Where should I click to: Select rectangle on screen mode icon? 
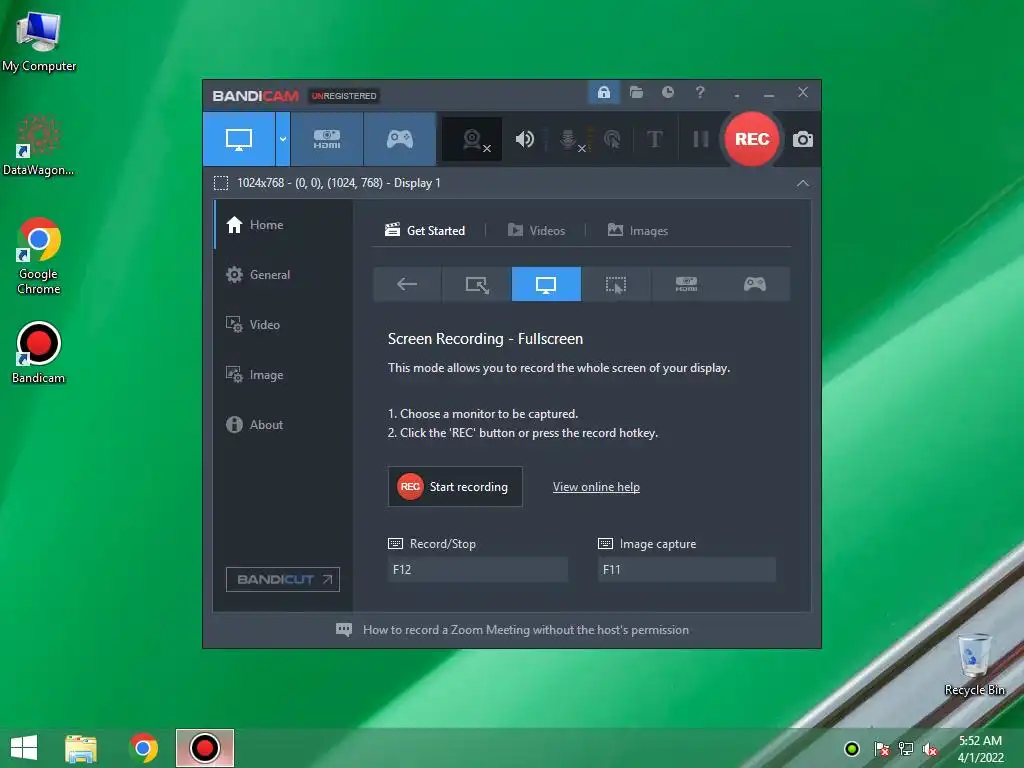tap(477, 284)
